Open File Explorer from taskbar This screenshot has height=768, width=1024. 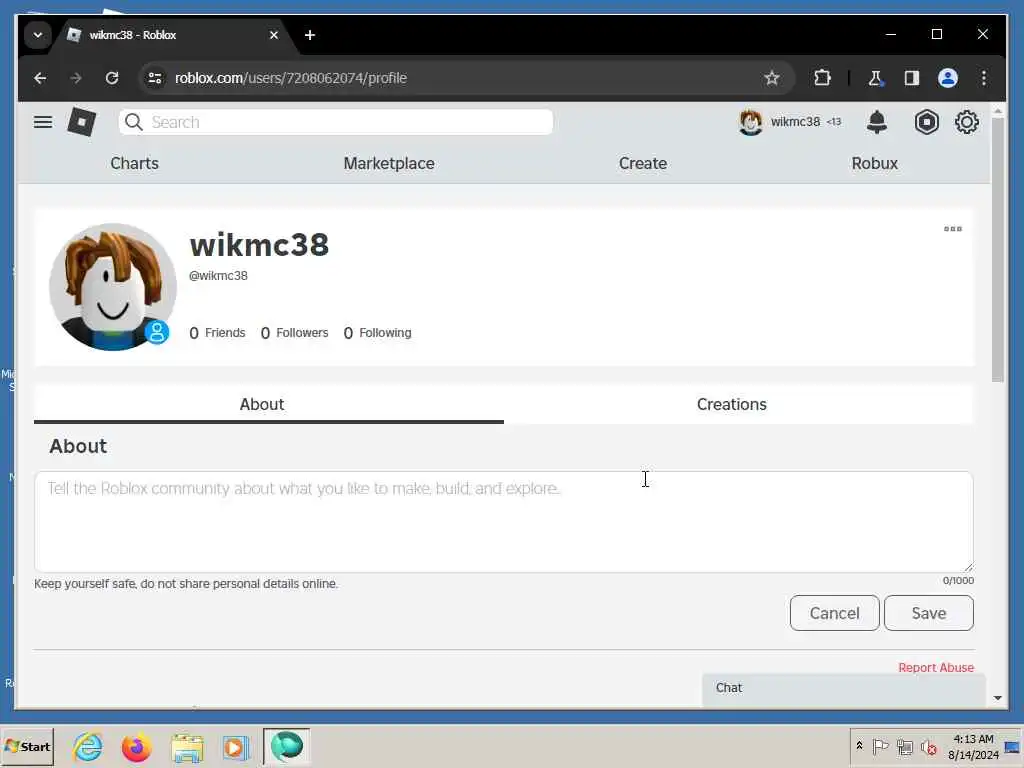[x=187, y=748]
